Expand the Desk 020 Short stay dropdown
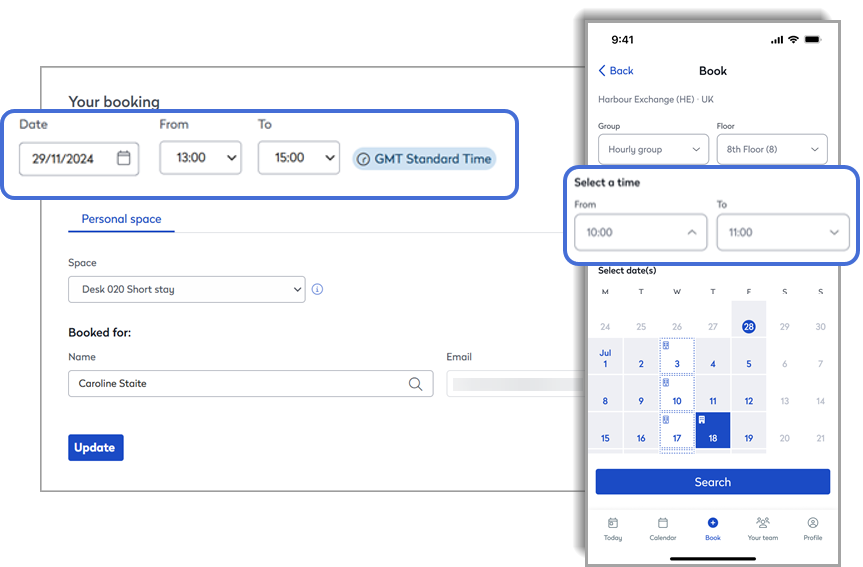Viewport: 863px width, 567px height. pos(187,290)
